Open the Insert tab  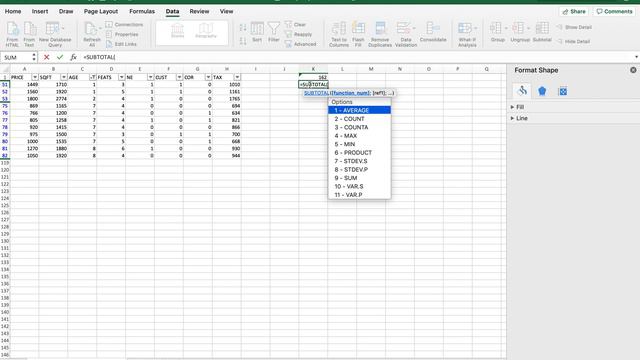pos(40,11)
